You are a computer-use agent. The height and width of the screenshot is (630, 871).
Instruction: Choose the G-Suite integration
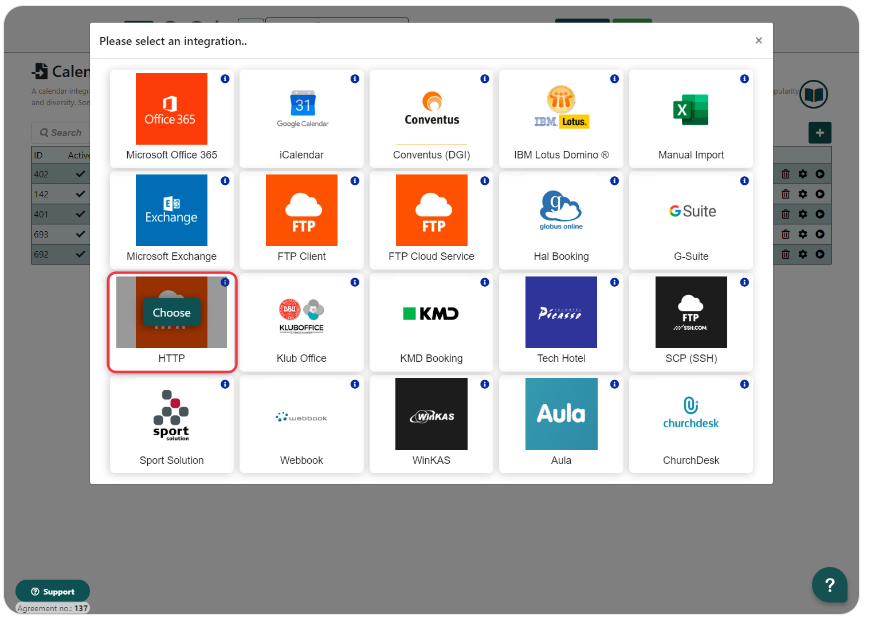click(691, 220)
